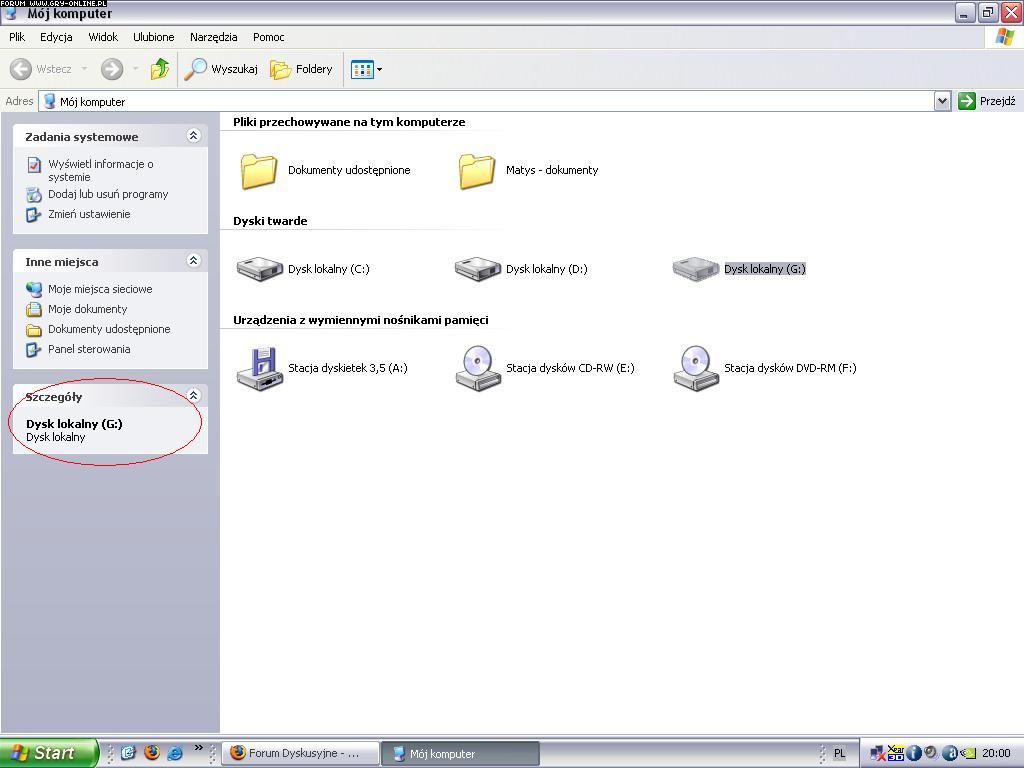Open Dokumenty udostępnione folder icon

pos(259,171)
